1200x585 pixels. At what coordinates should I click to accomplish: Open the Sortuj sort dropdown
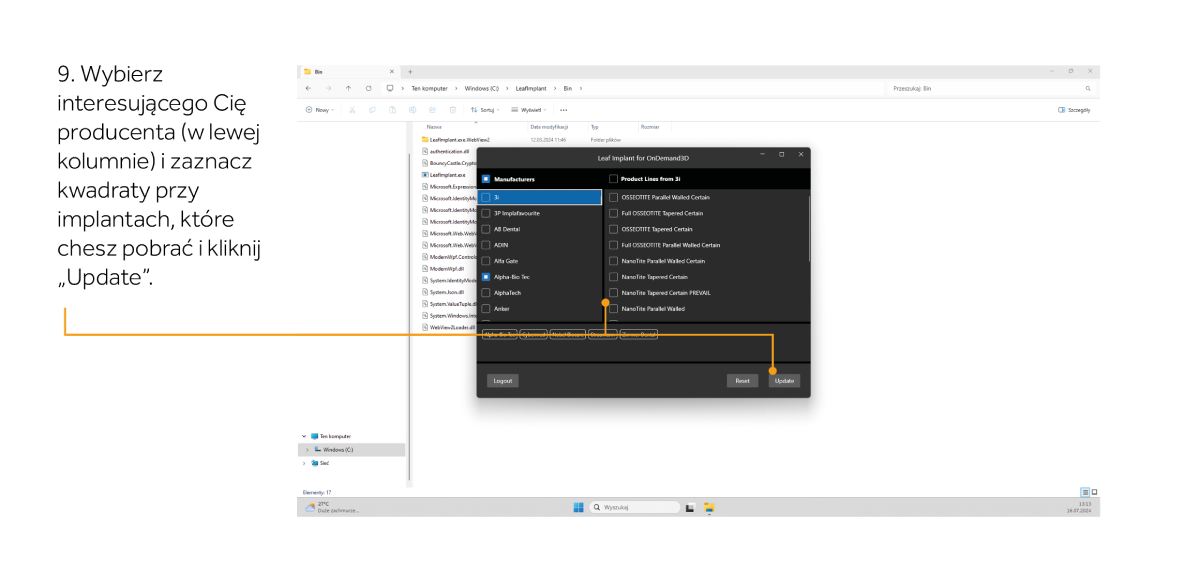pos(485,109)
